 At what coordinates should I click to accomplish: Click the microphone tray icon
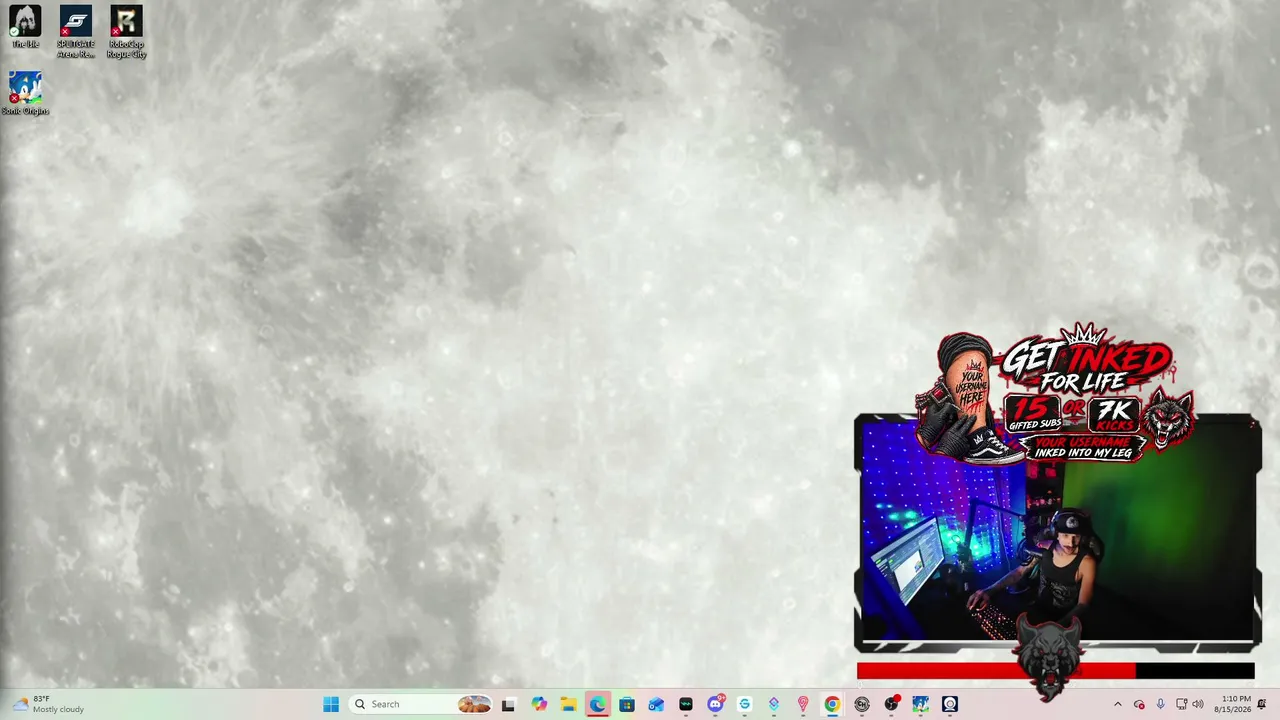[1160, 704]
